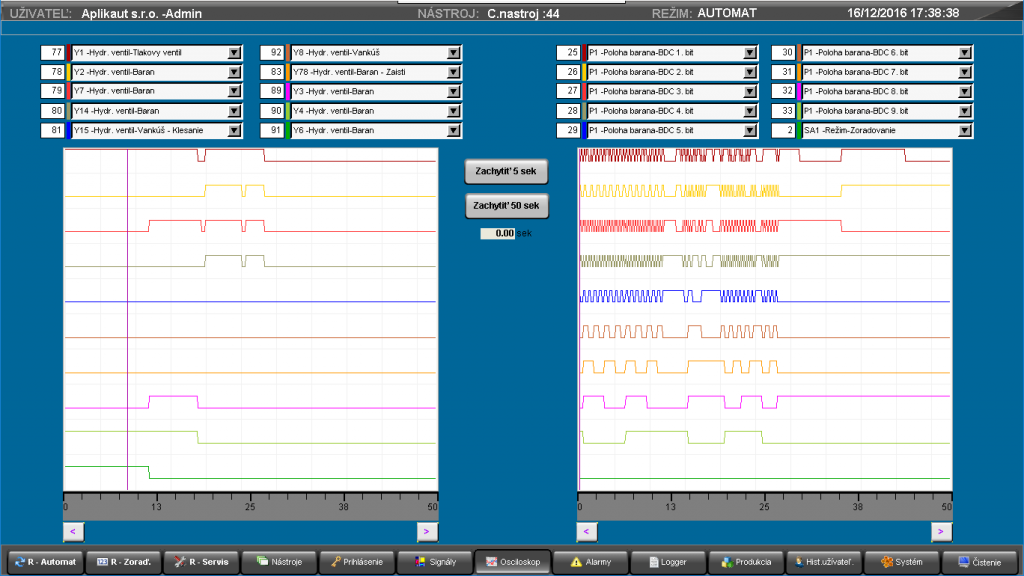
Task: Click the 0.00 sek time field
Action: click(498, 233)
